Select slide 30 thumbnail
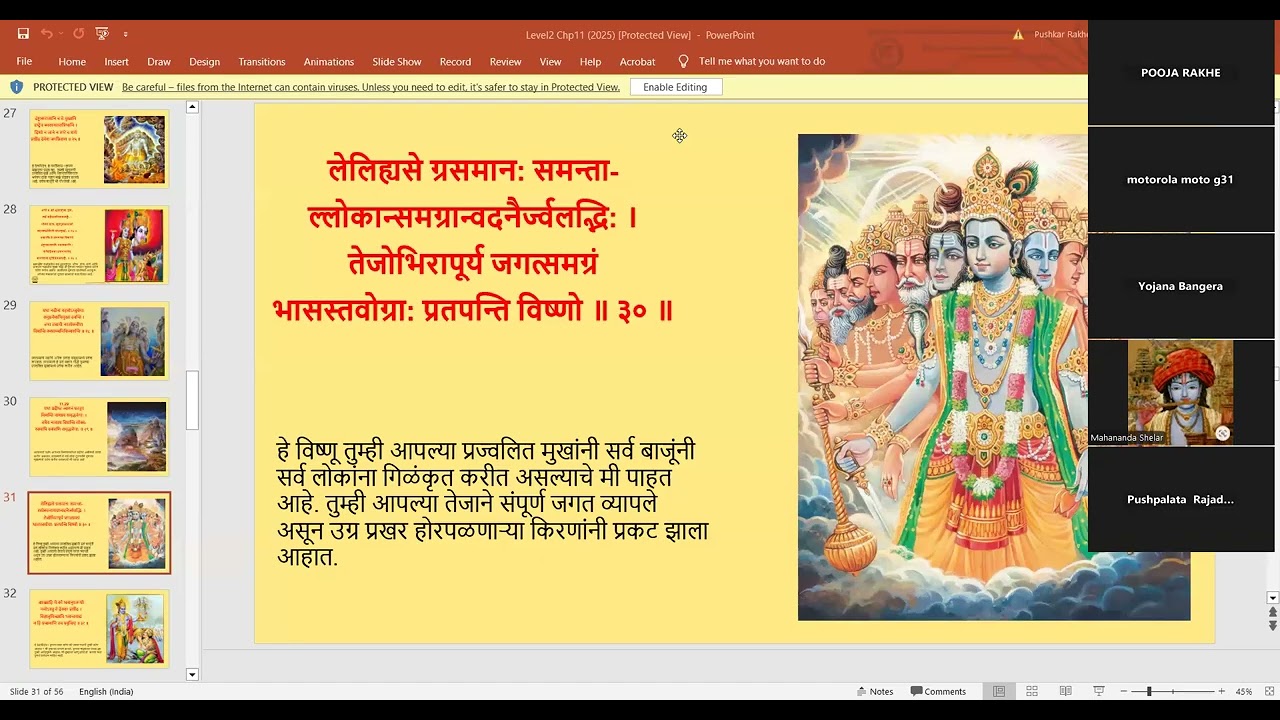1280x720 pixels. (x=99, y=437)
